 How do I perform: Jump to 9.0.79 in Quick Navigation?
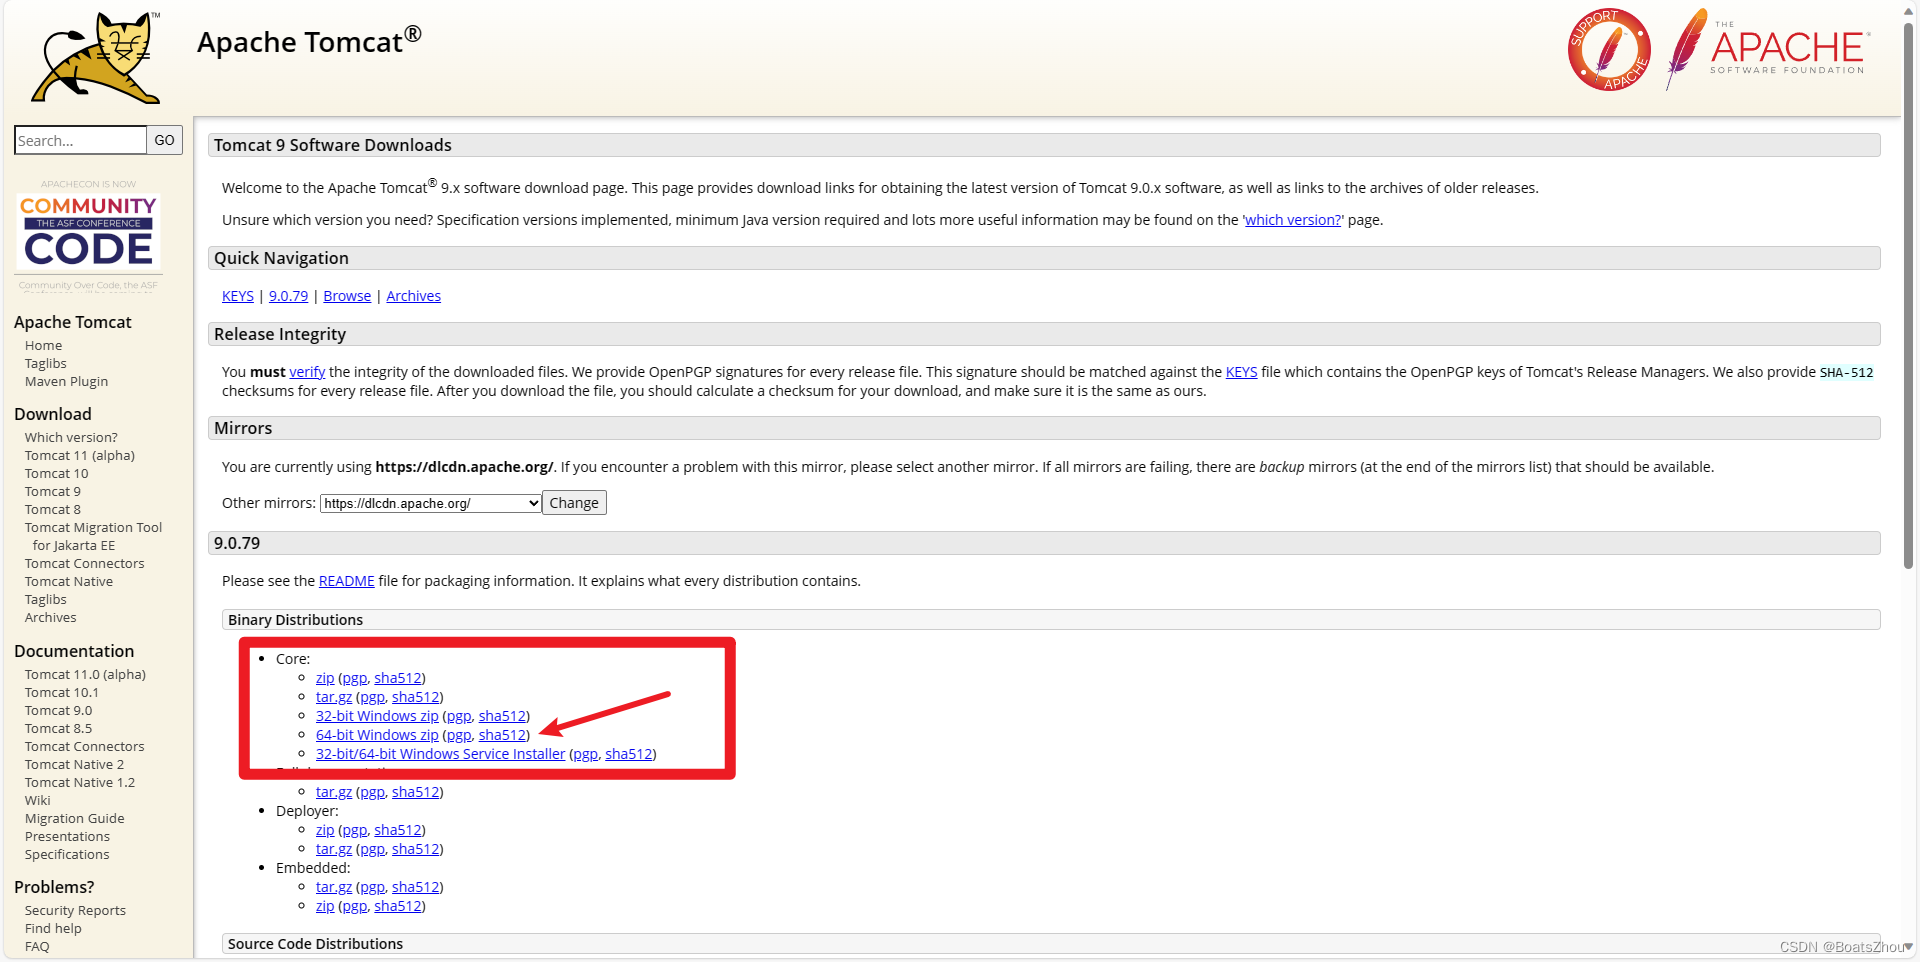(288, 296)
